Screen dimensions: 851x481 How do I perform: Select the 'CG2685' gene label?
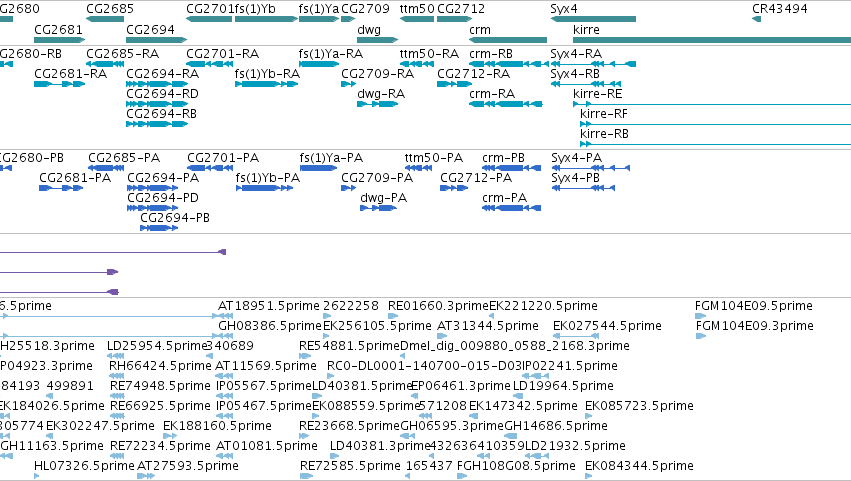point(110,9)
